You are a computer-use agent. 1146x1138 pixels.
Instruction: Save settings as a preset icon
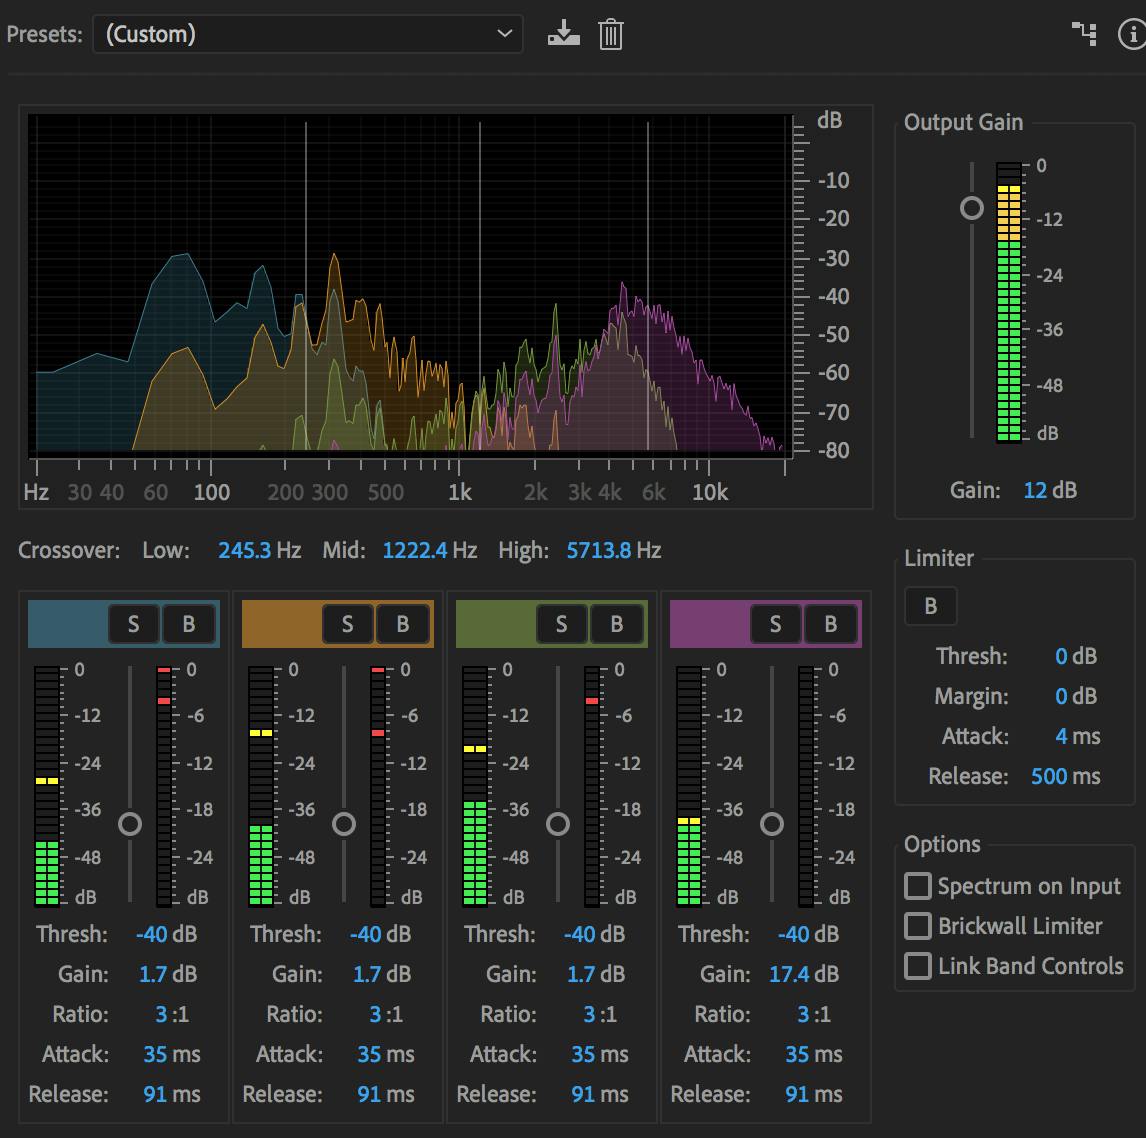563,34
